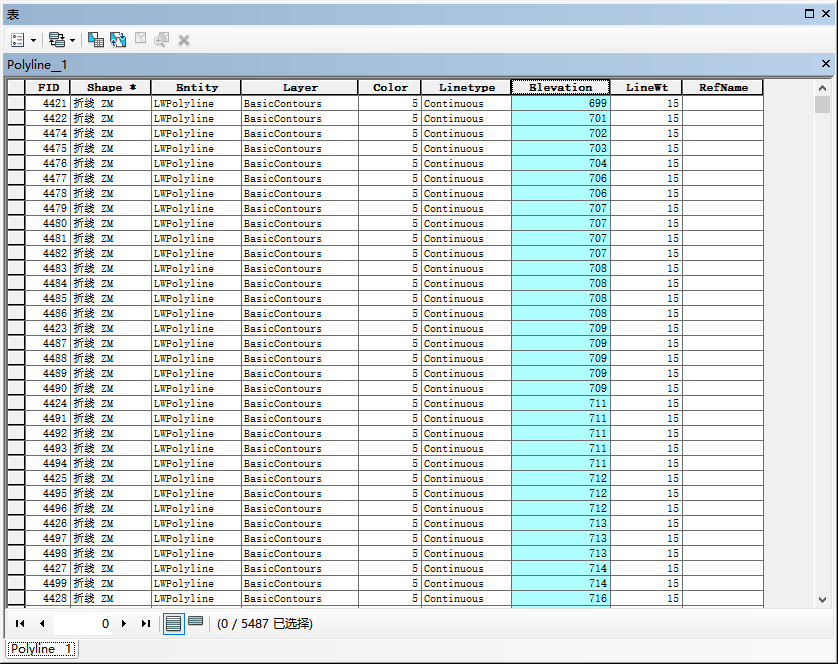The width and height of the screenshot is (838, 664).
Task: Click the vertical scrollbar down arrow
Action: click(823, 600)
